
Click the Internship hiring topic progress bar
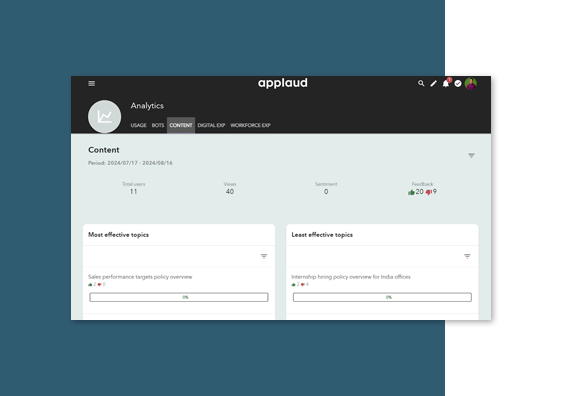[x=382, y=297]
